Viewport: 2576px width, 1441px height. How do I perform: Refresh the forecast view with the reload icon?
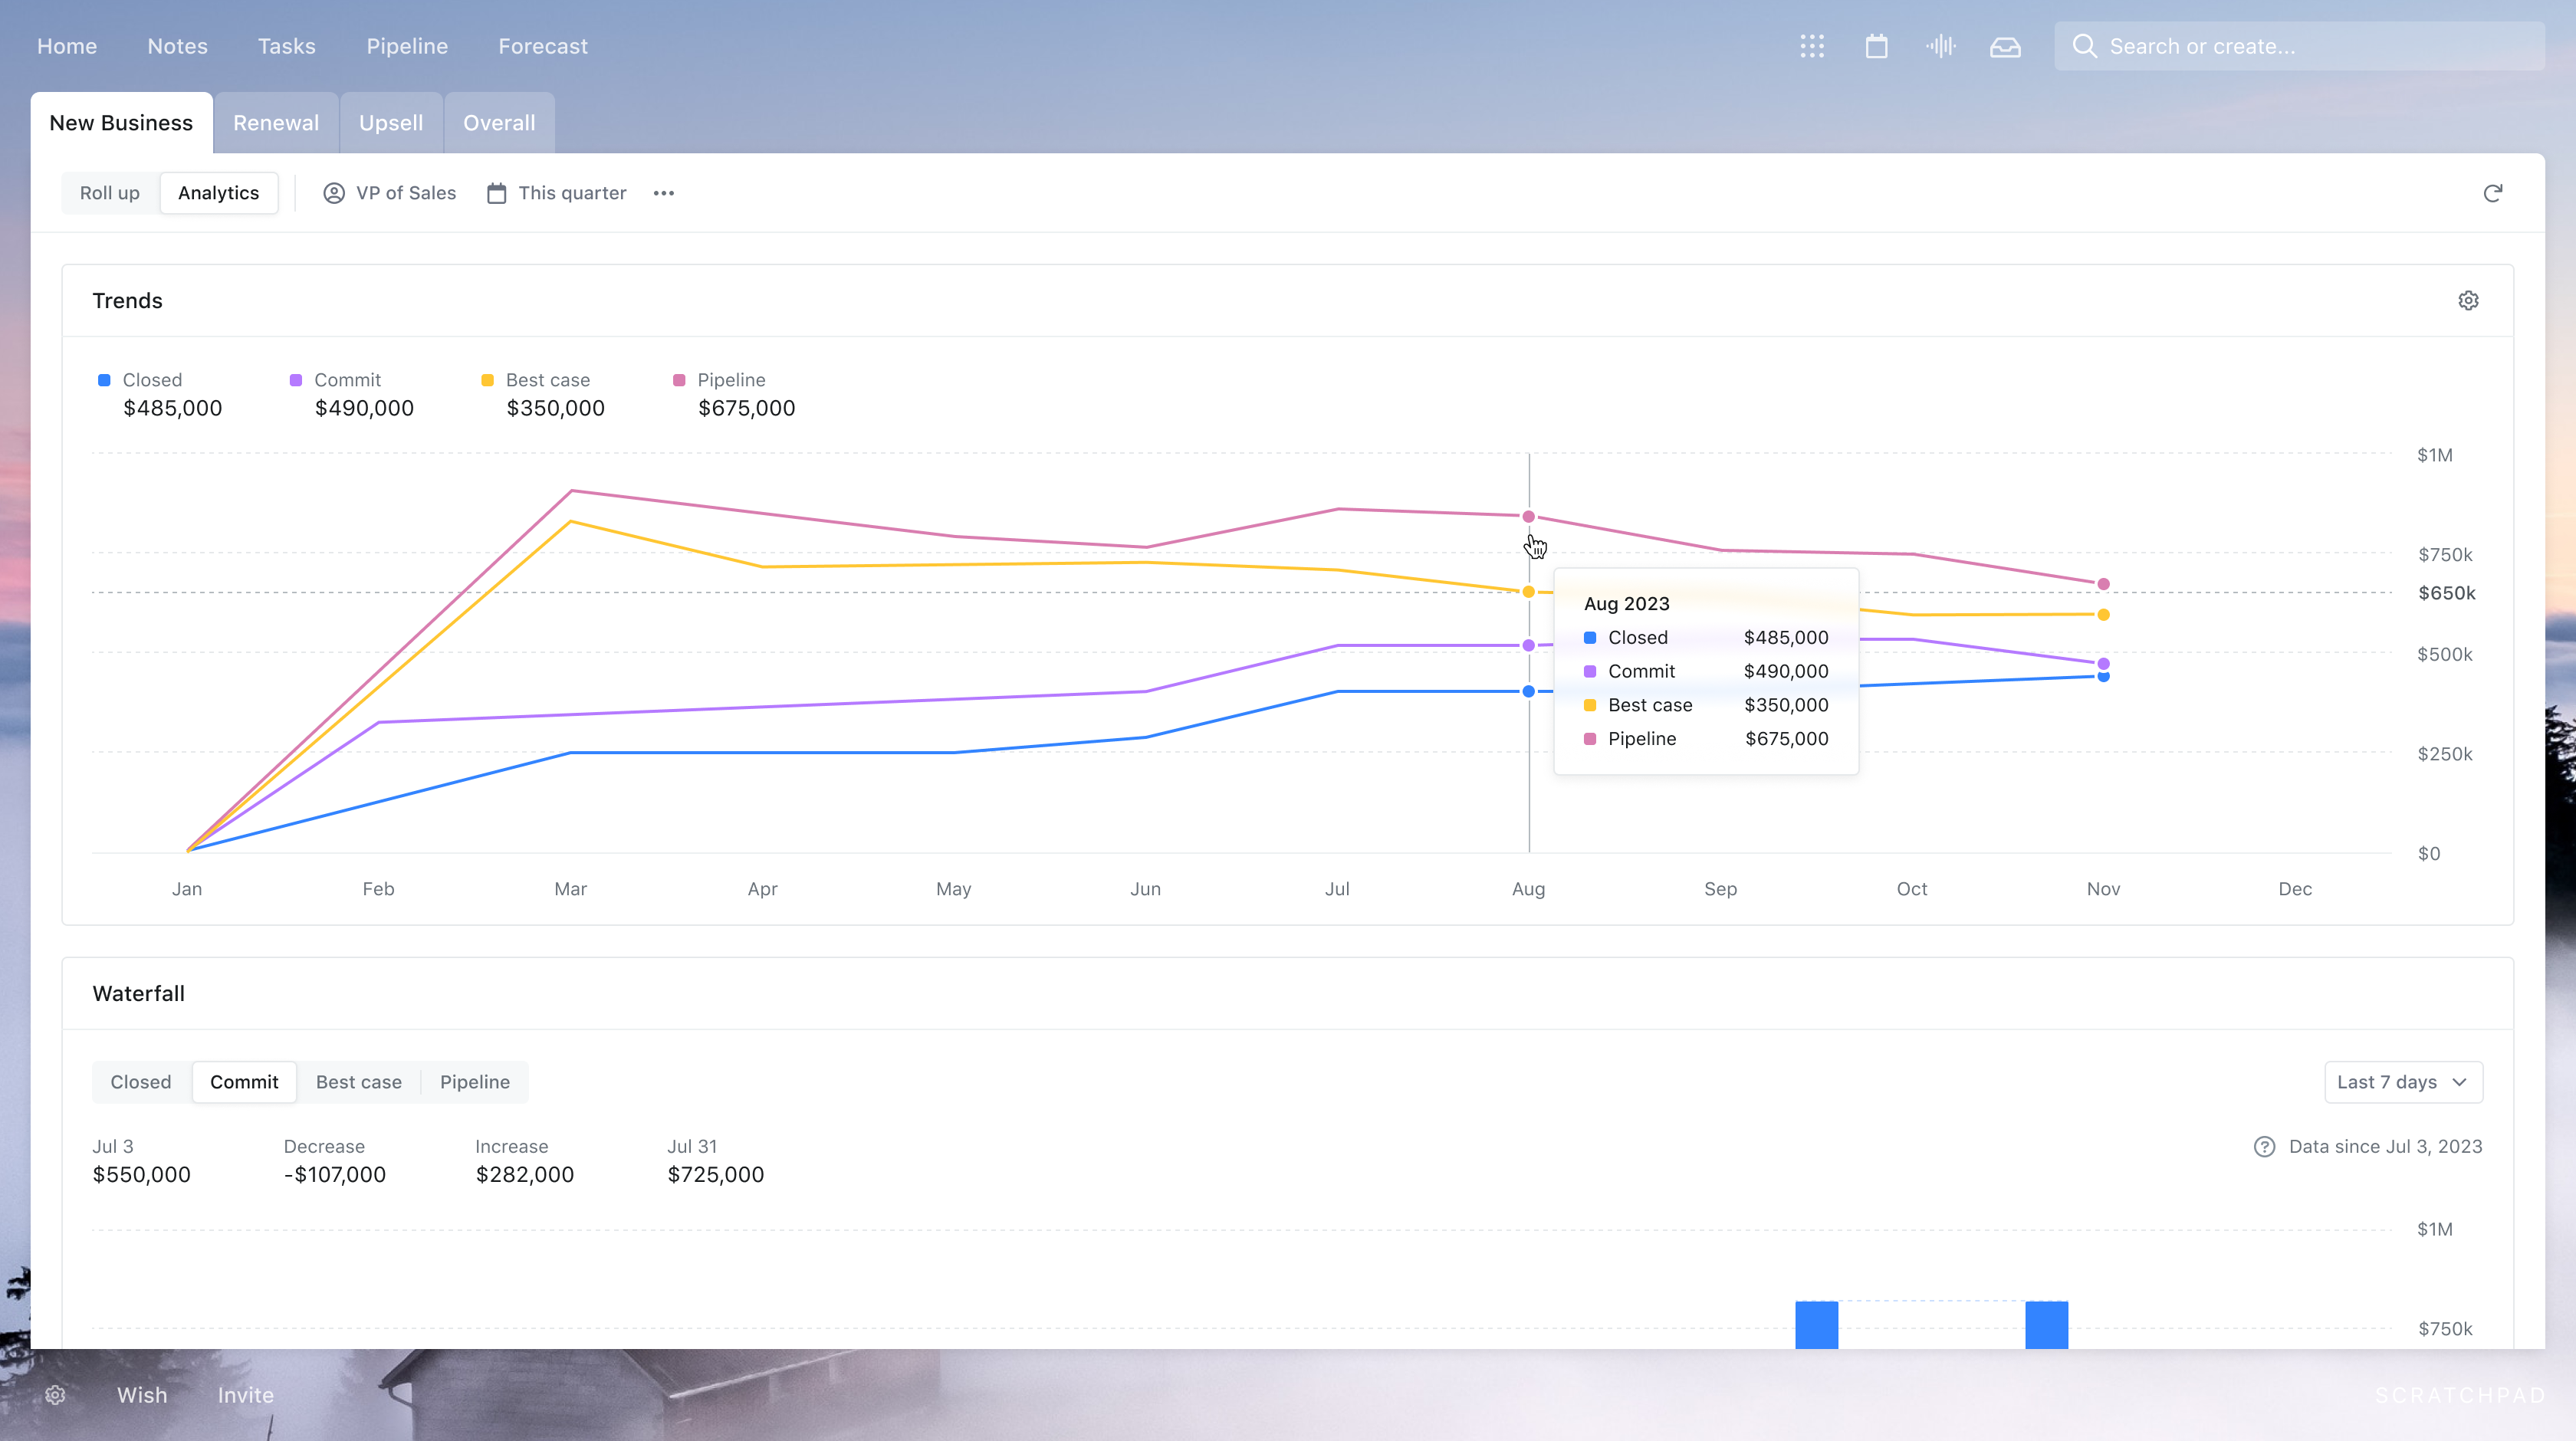pos(2493,193)
